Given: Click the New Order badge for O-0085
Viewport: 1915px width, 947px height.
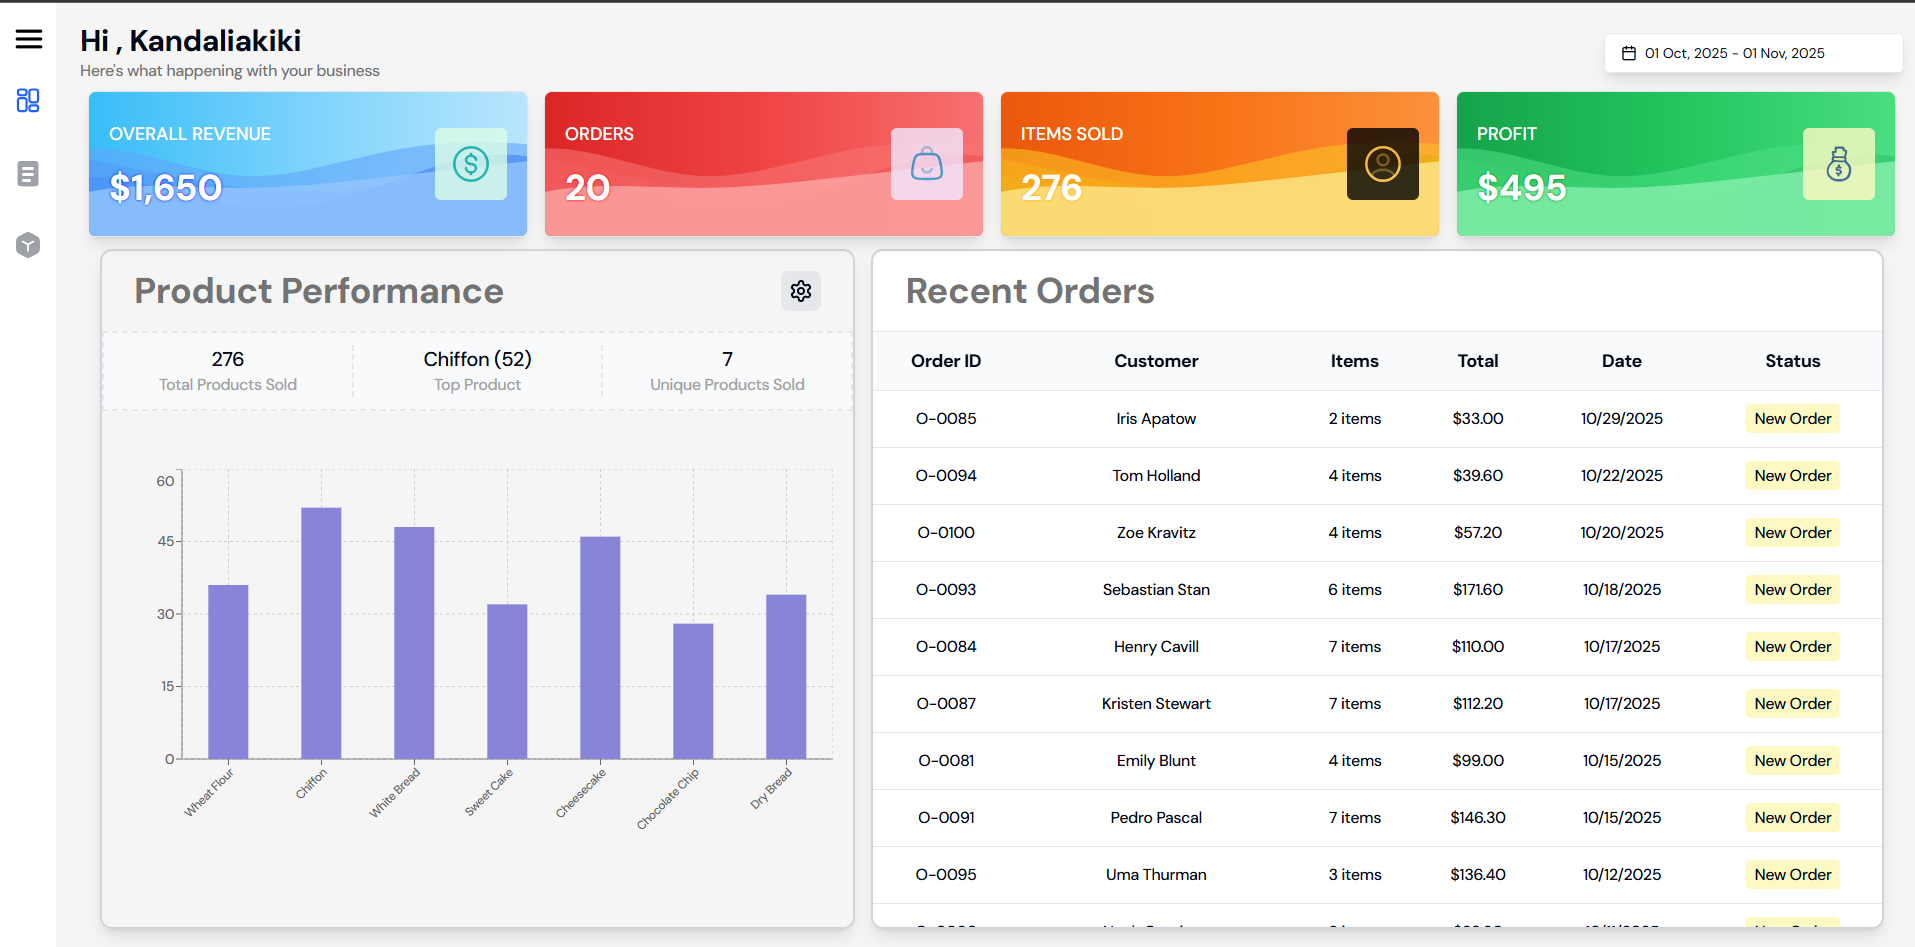Looking at the screenshot, I should coord(1791,418).
